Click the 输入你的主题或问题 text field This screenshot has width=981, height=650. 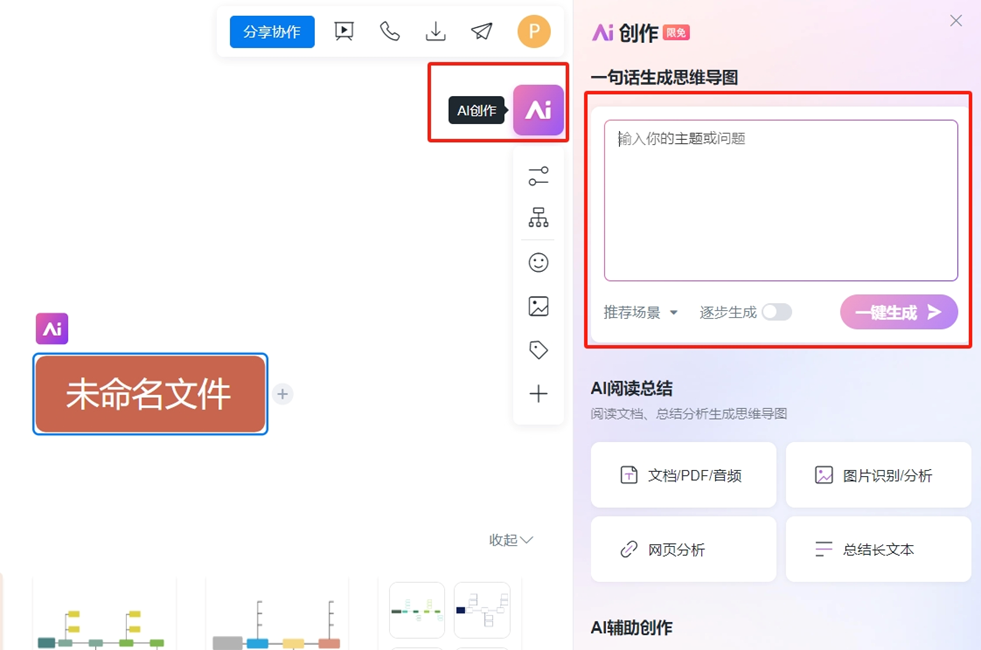coord(780,200)
